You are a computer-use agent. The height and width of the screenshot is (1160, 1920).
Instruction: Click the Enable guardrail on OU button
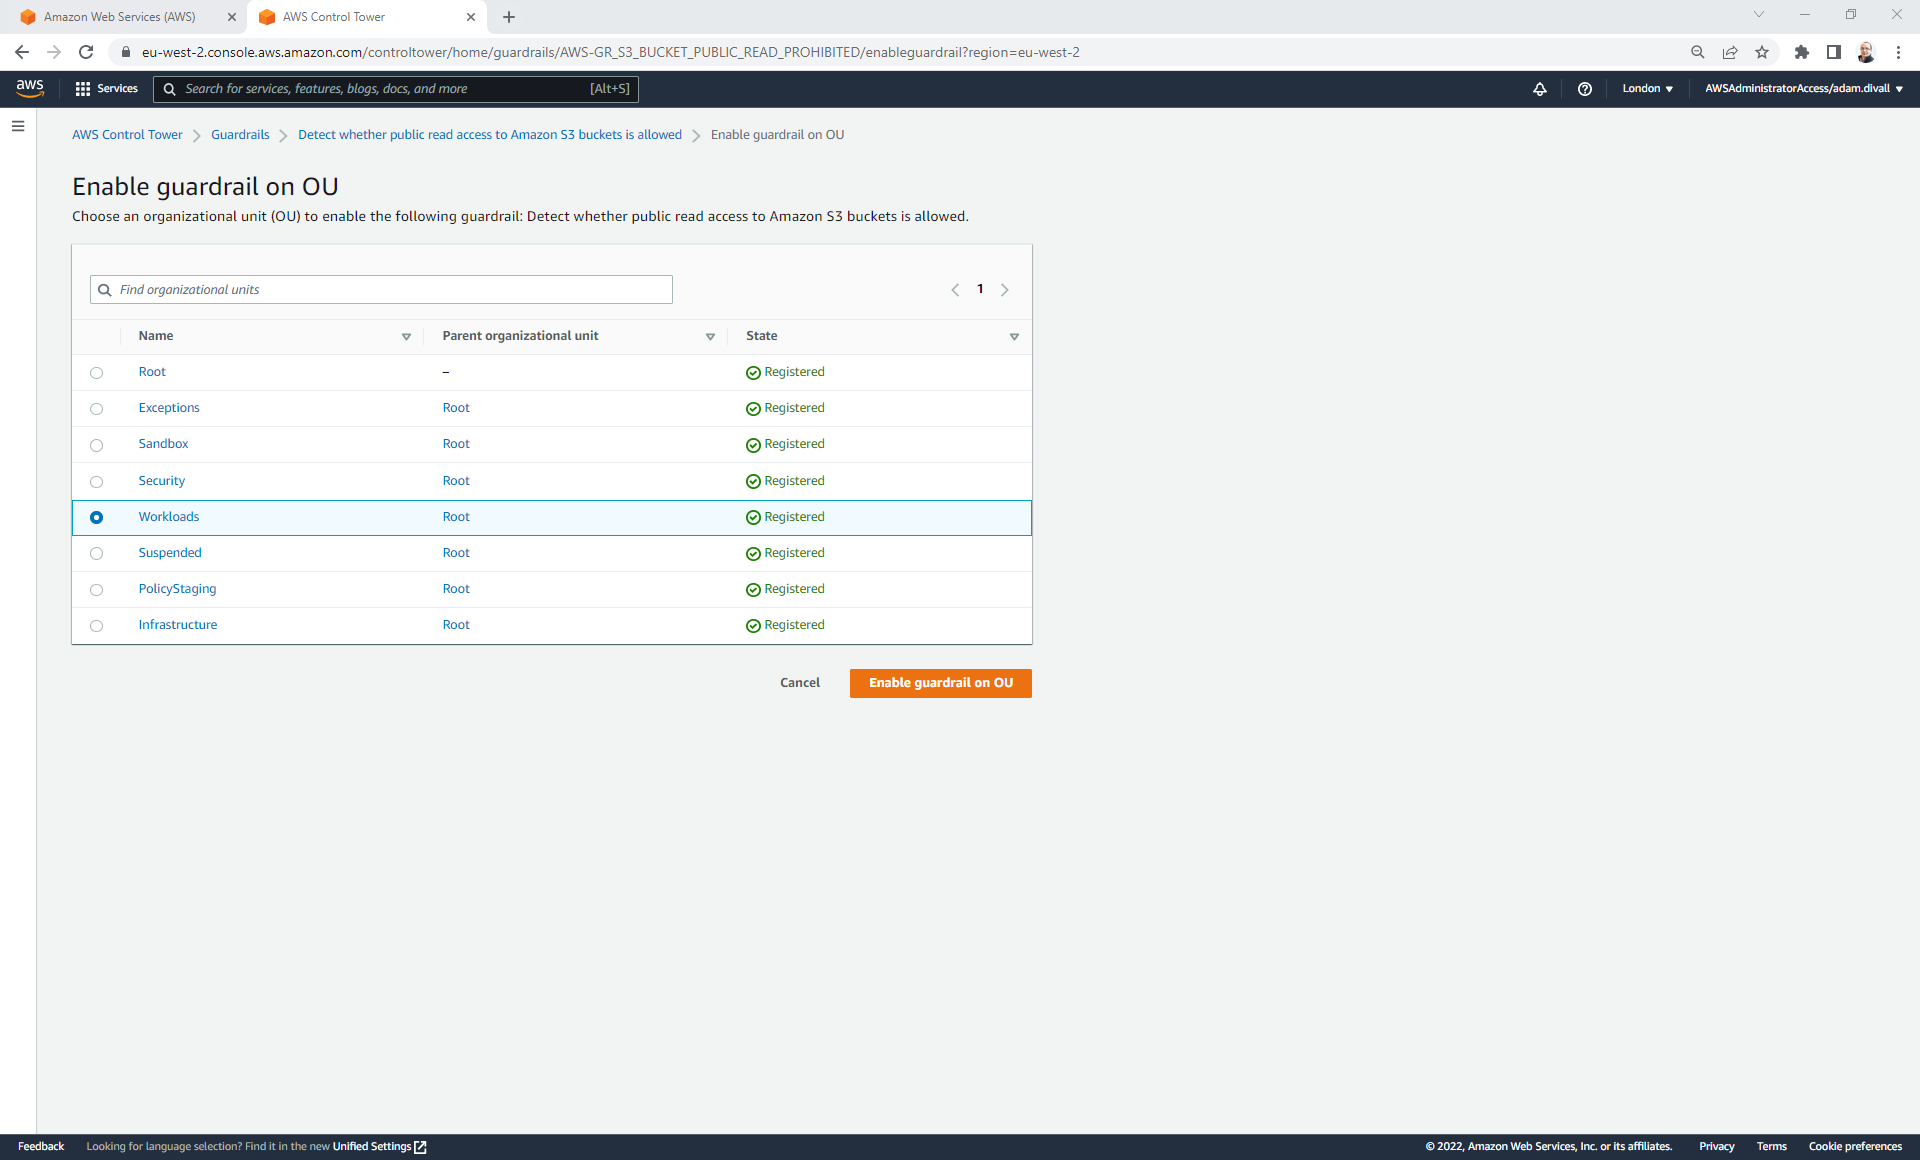point(940,683)
